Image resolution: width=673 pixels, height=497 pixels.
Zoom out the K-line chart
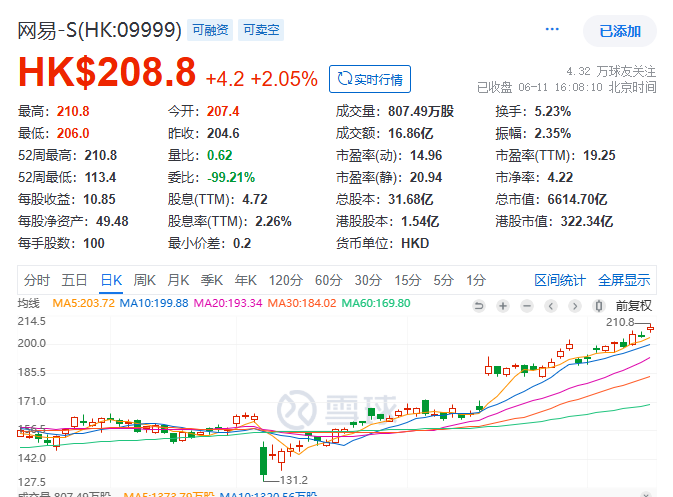pos(525,305)
